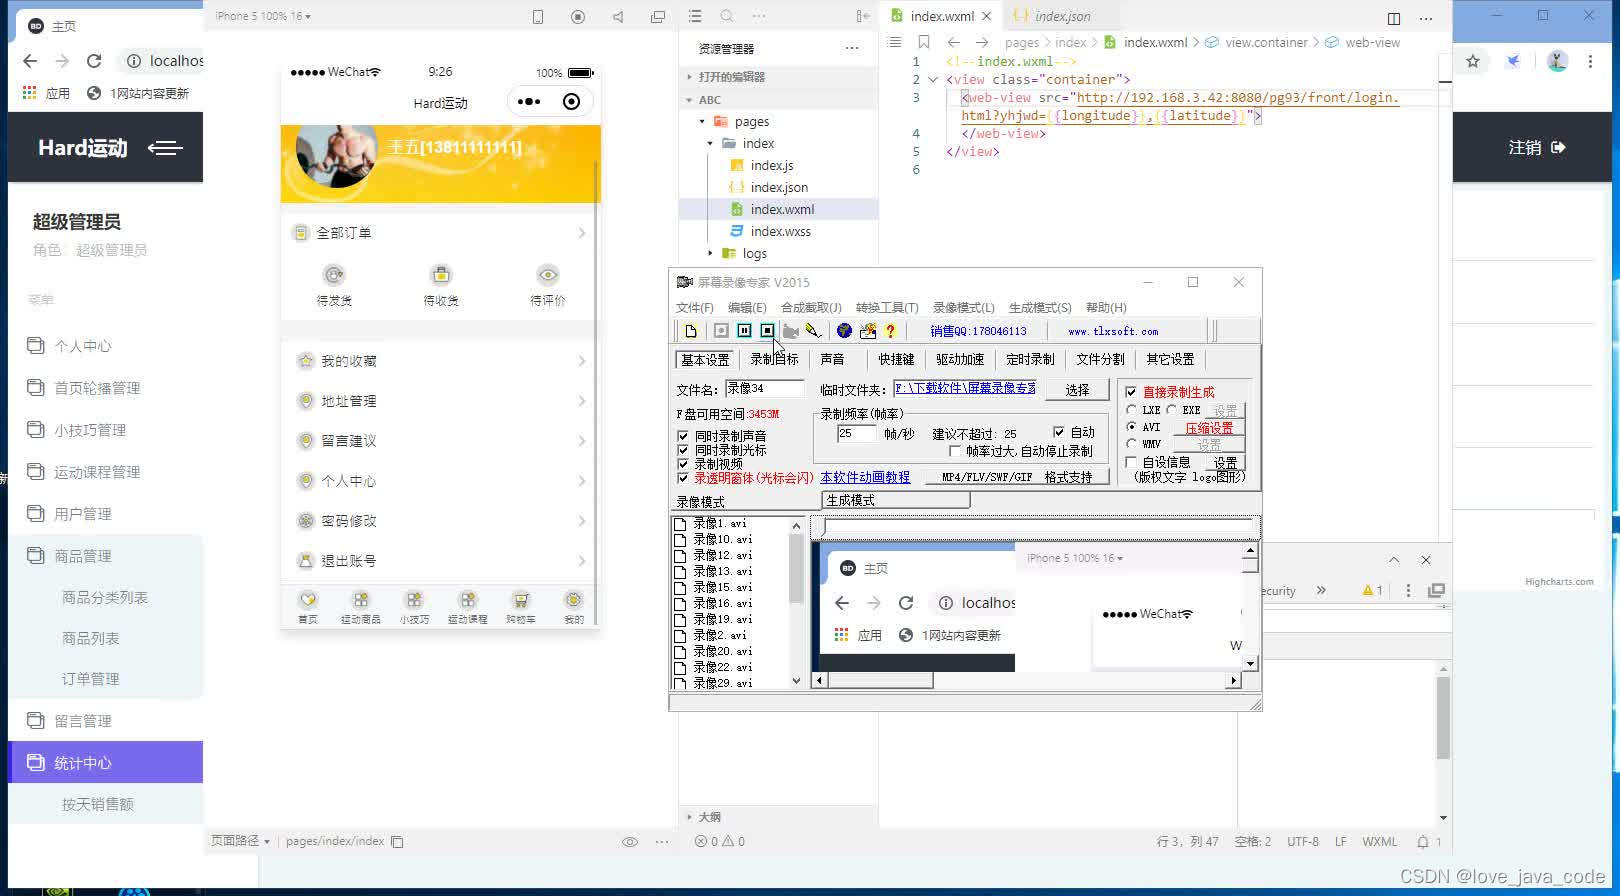Click the bookmark star icon in browser

click(x=1473, y=61)
